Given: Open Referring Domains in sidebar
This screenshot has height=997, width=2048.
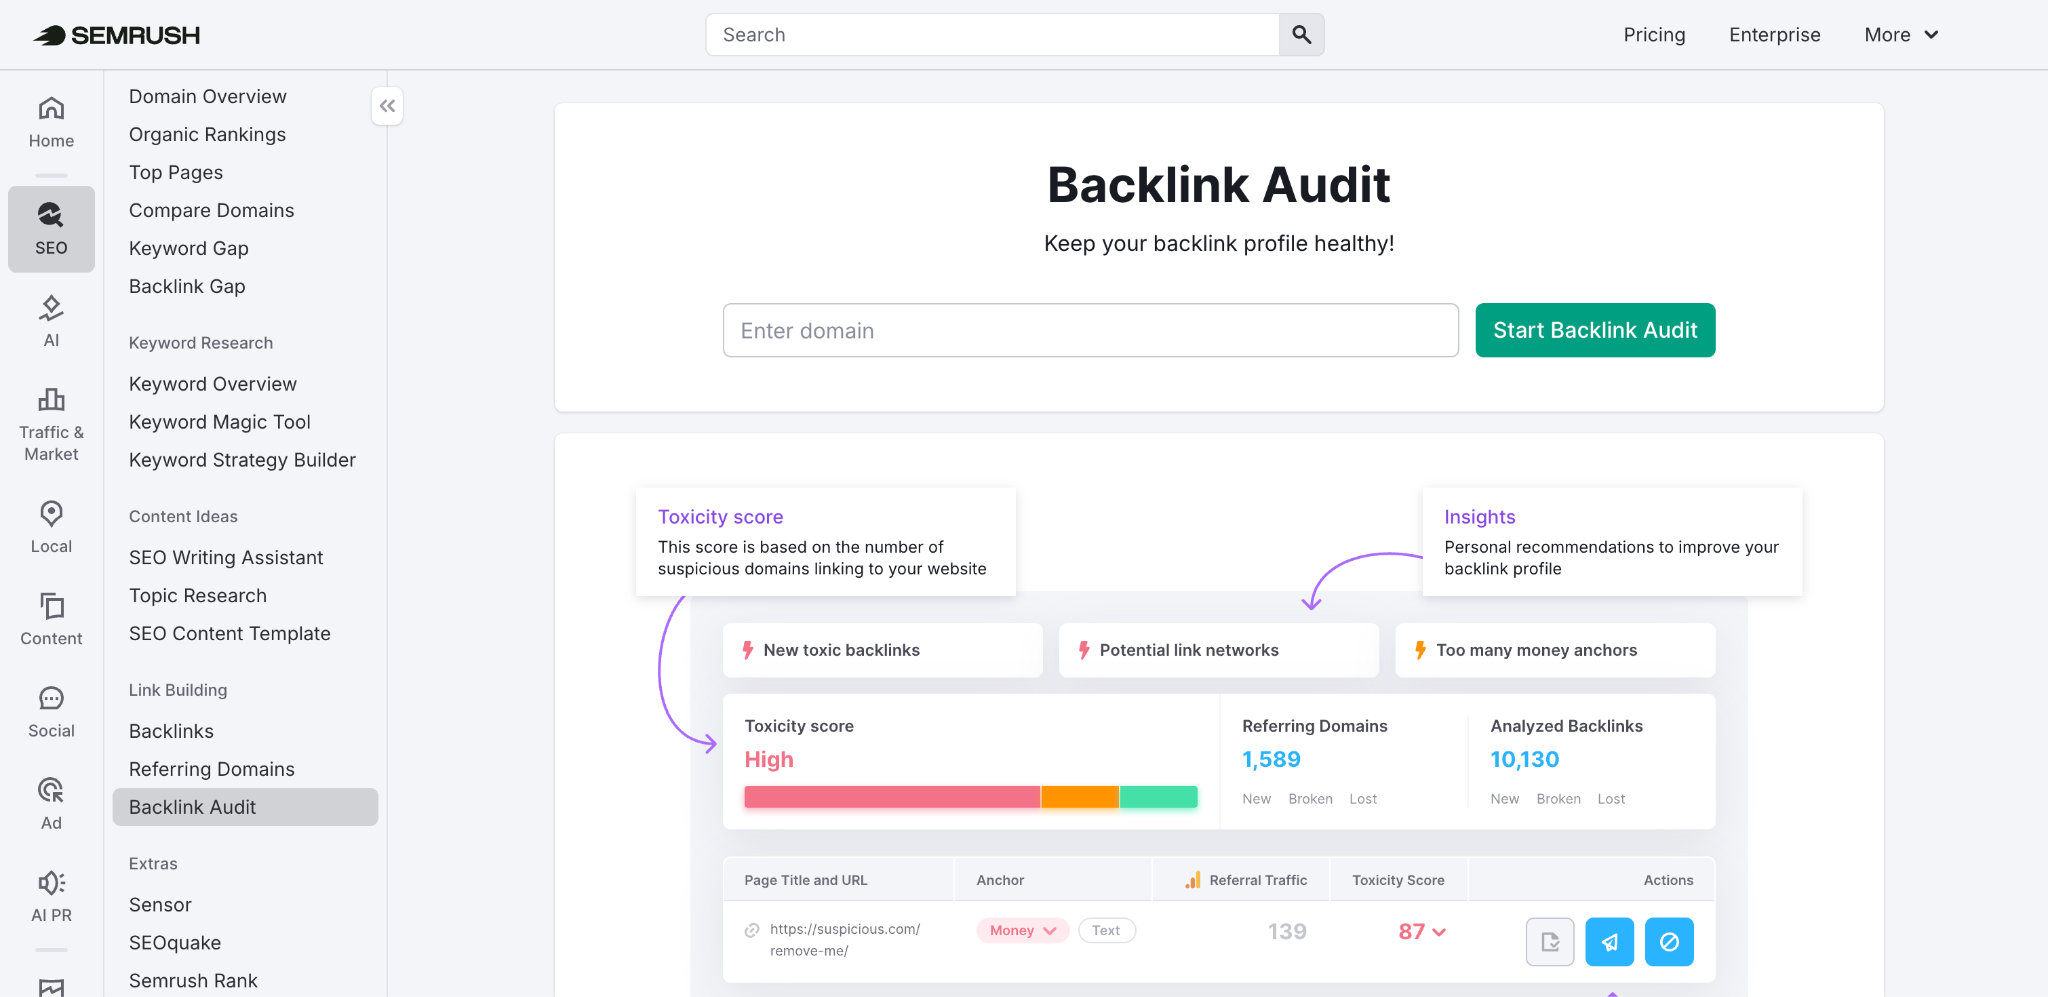Looking at the screenshot, I should point(212,769).
